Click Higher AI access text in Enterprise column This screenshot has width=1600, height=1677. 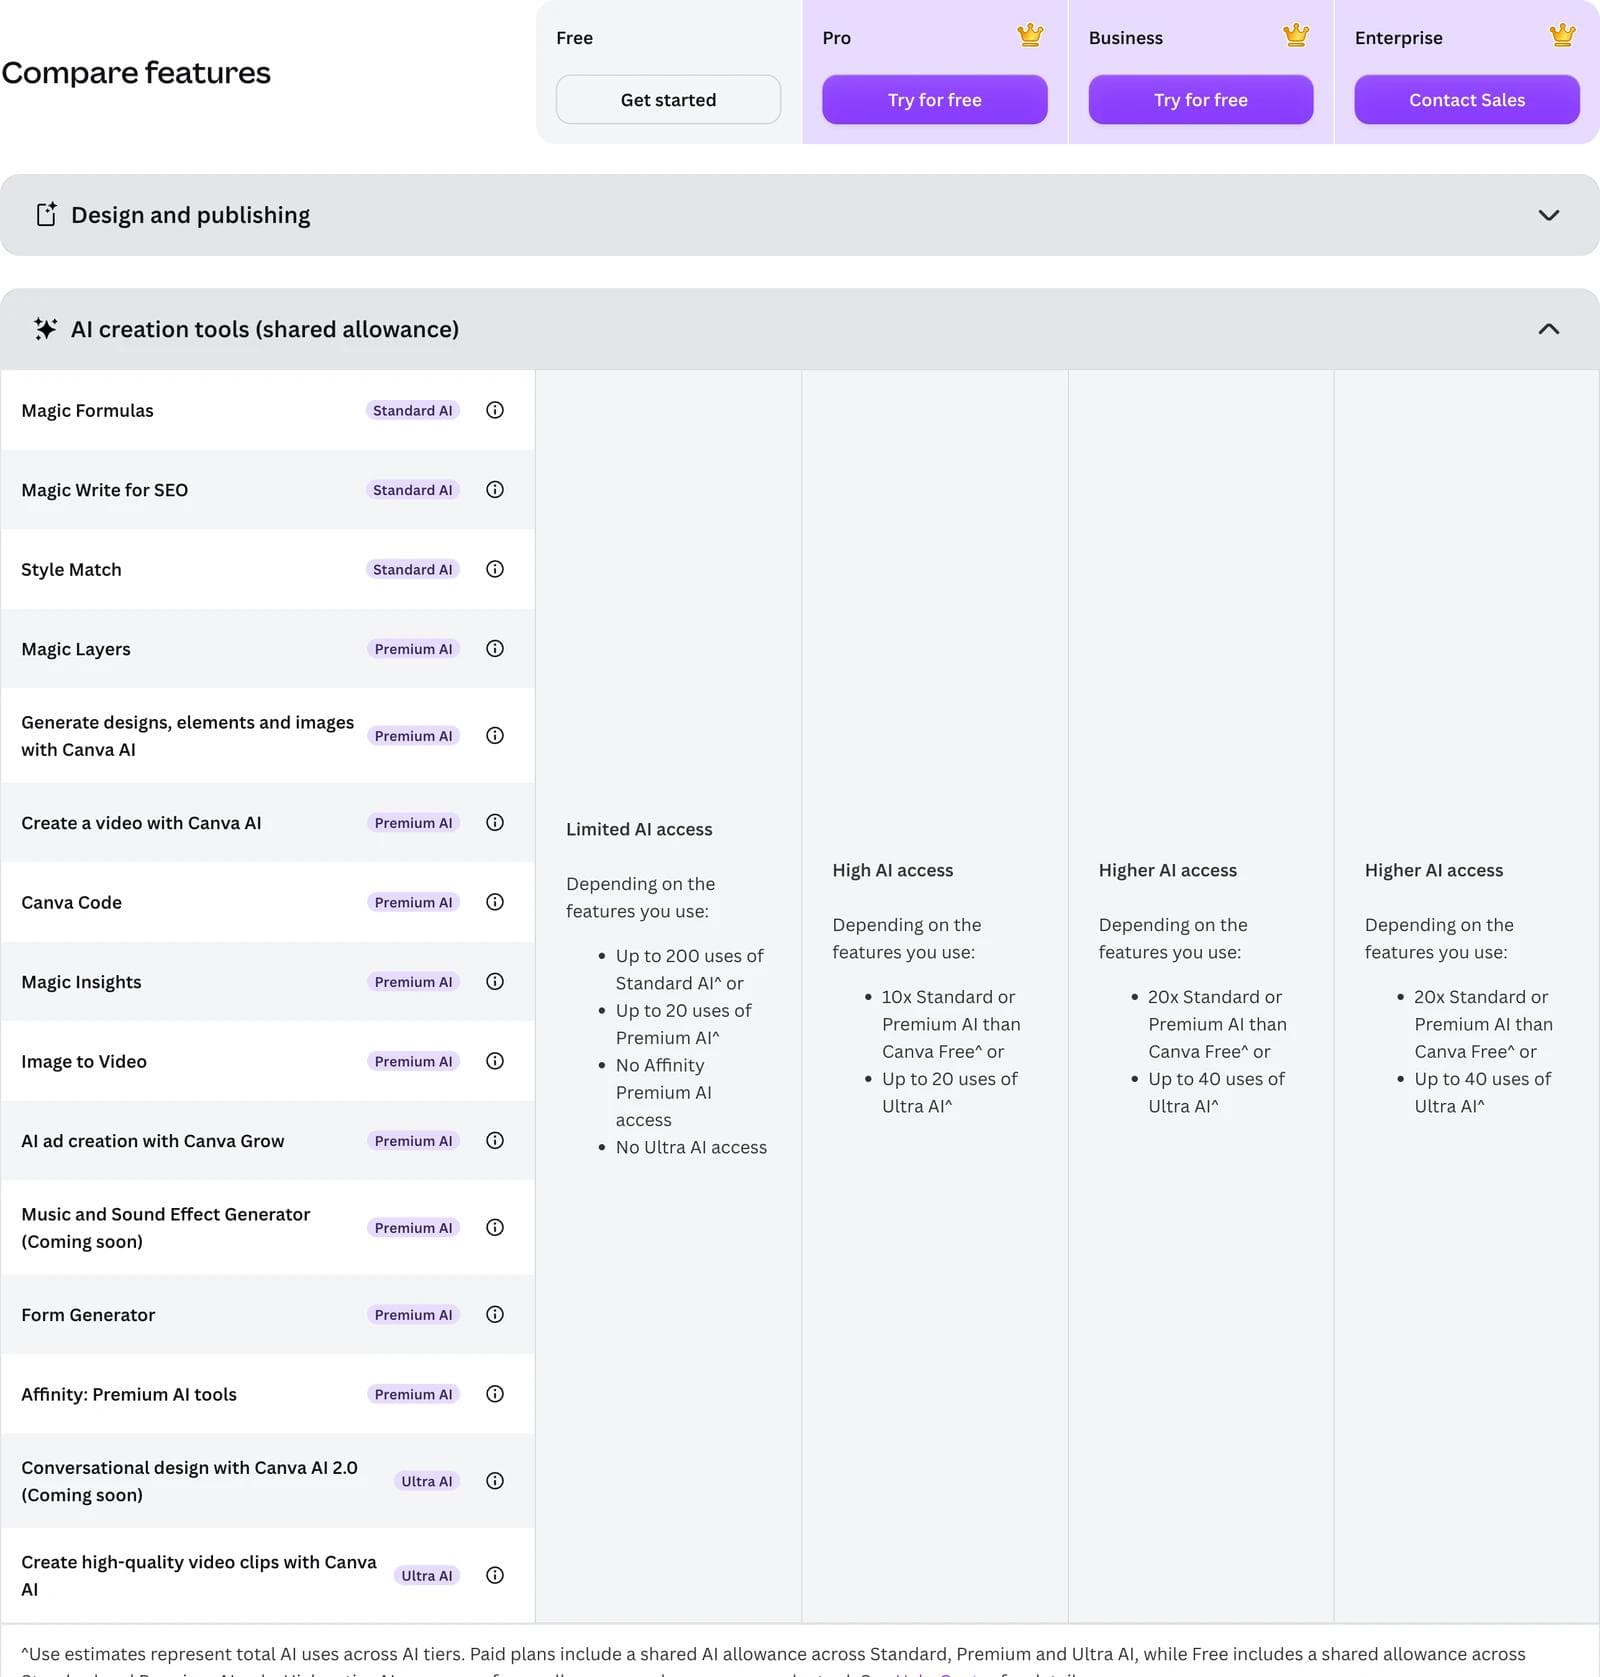1433,870
